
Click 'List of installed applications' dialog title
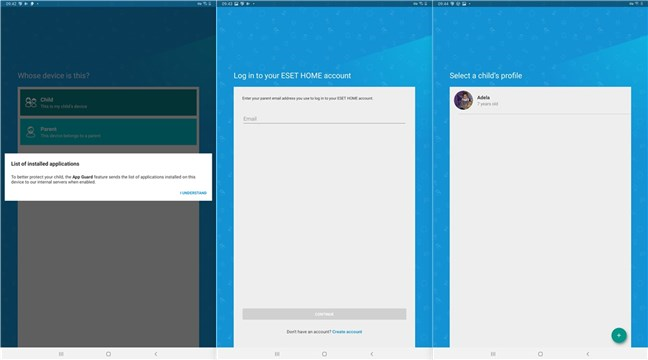[x=45, y=164]
